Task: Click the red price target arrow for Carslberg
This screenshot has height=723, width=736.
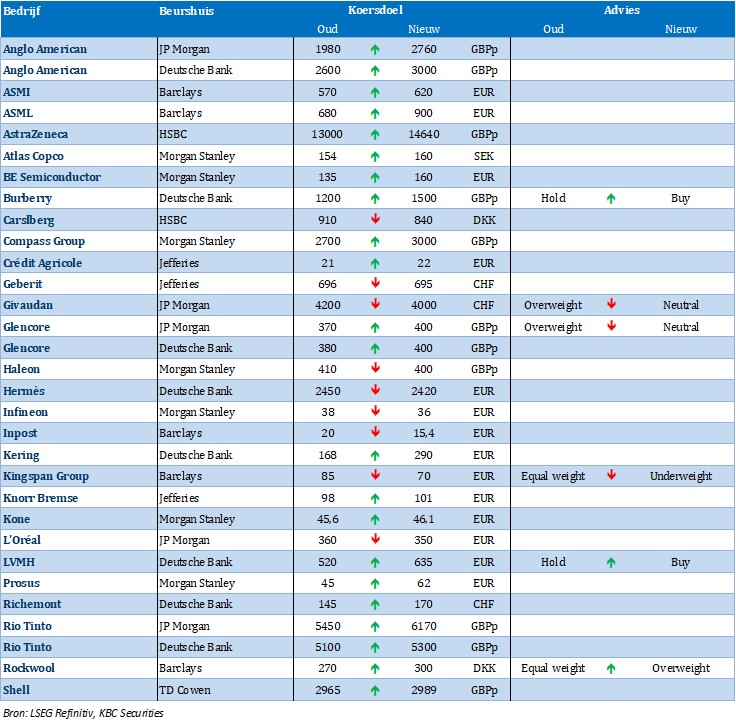Action: pos(375,220)
